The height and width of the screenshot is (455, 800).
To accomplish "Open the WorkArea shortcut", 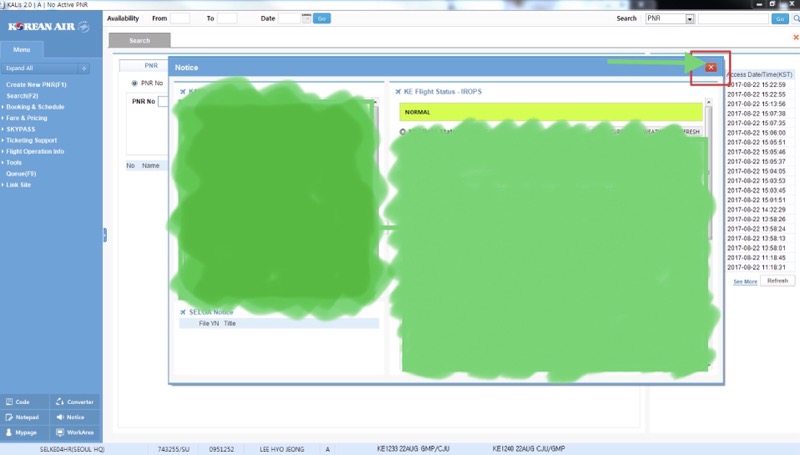I will tap(75, 433).
